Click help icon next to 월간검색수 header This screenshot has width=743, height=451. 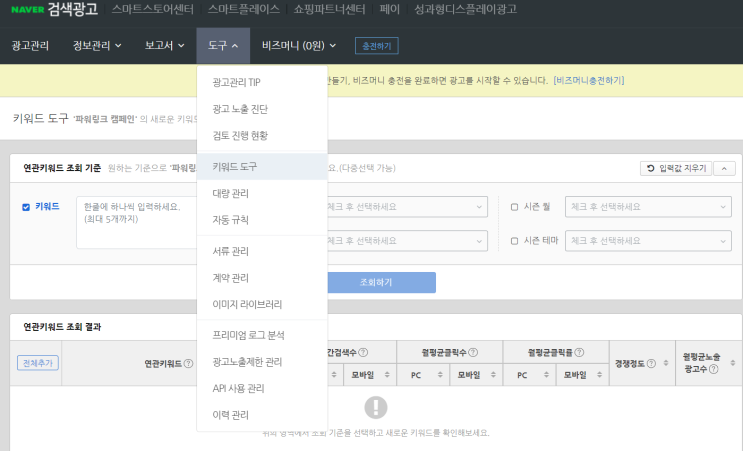[x=363, y=352]
